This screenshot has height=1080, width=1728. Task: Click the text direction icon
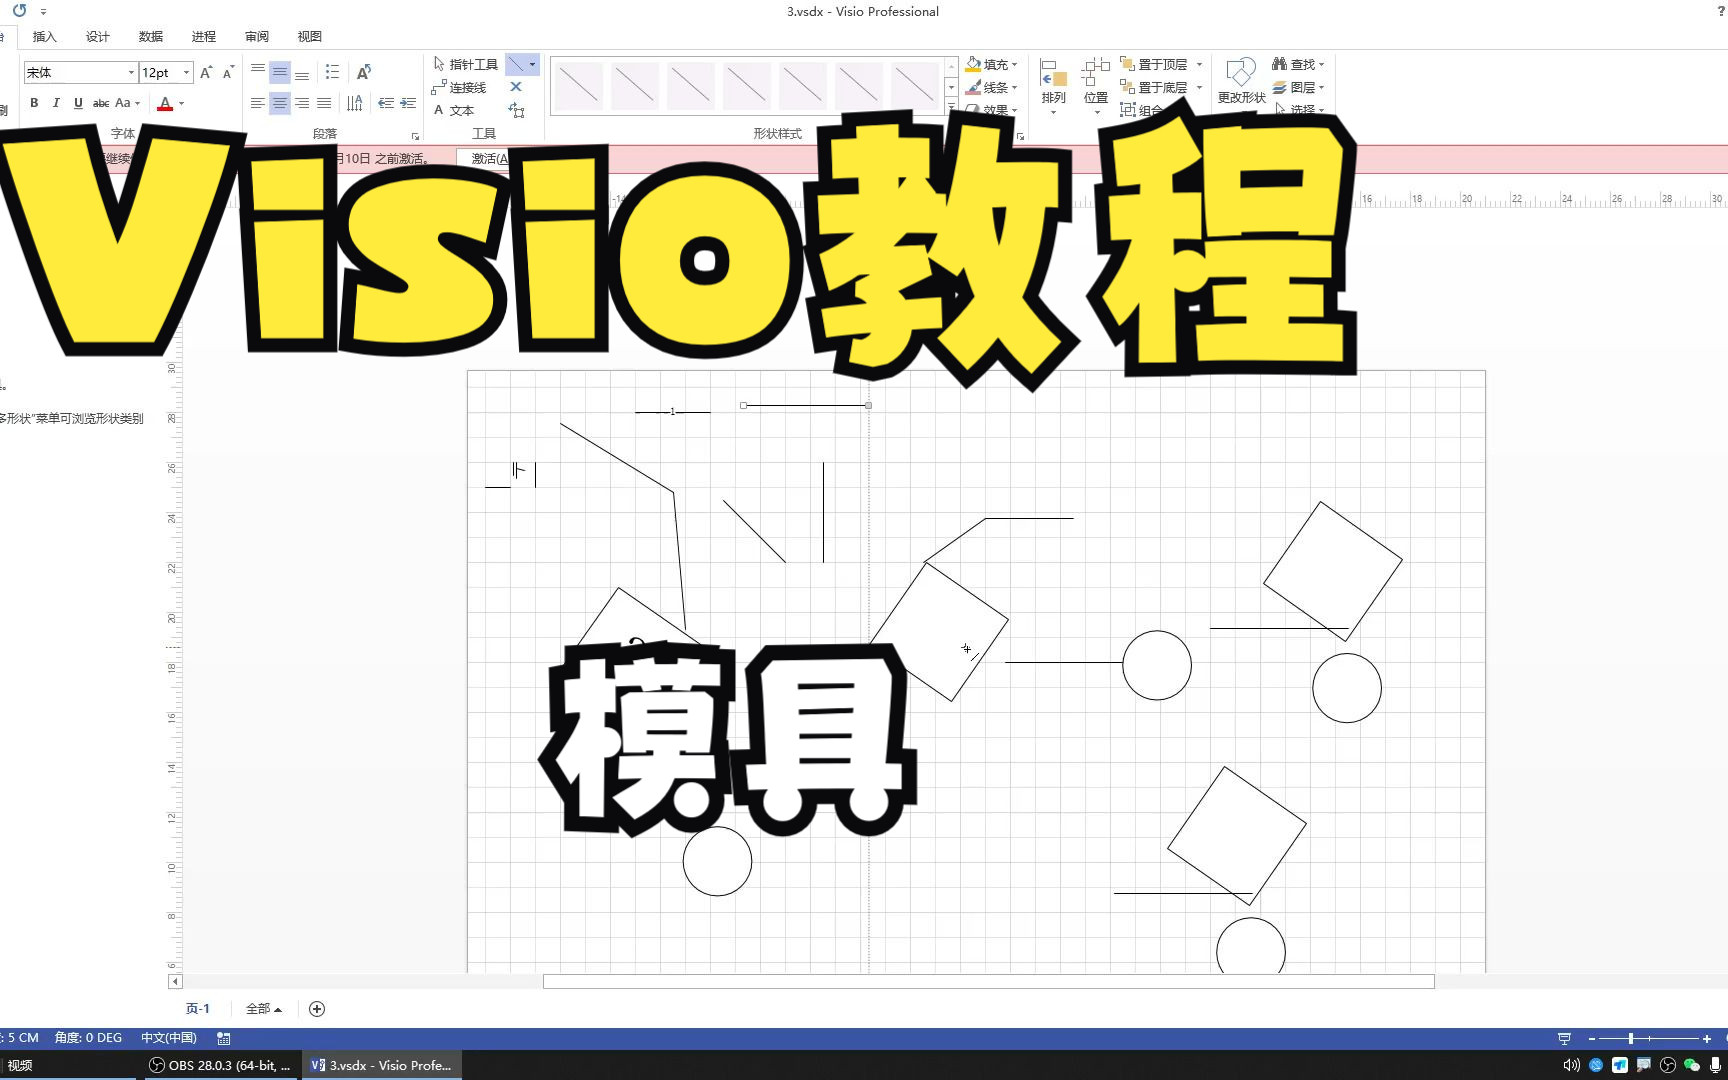pyautogui.click(x=354, y=103)
